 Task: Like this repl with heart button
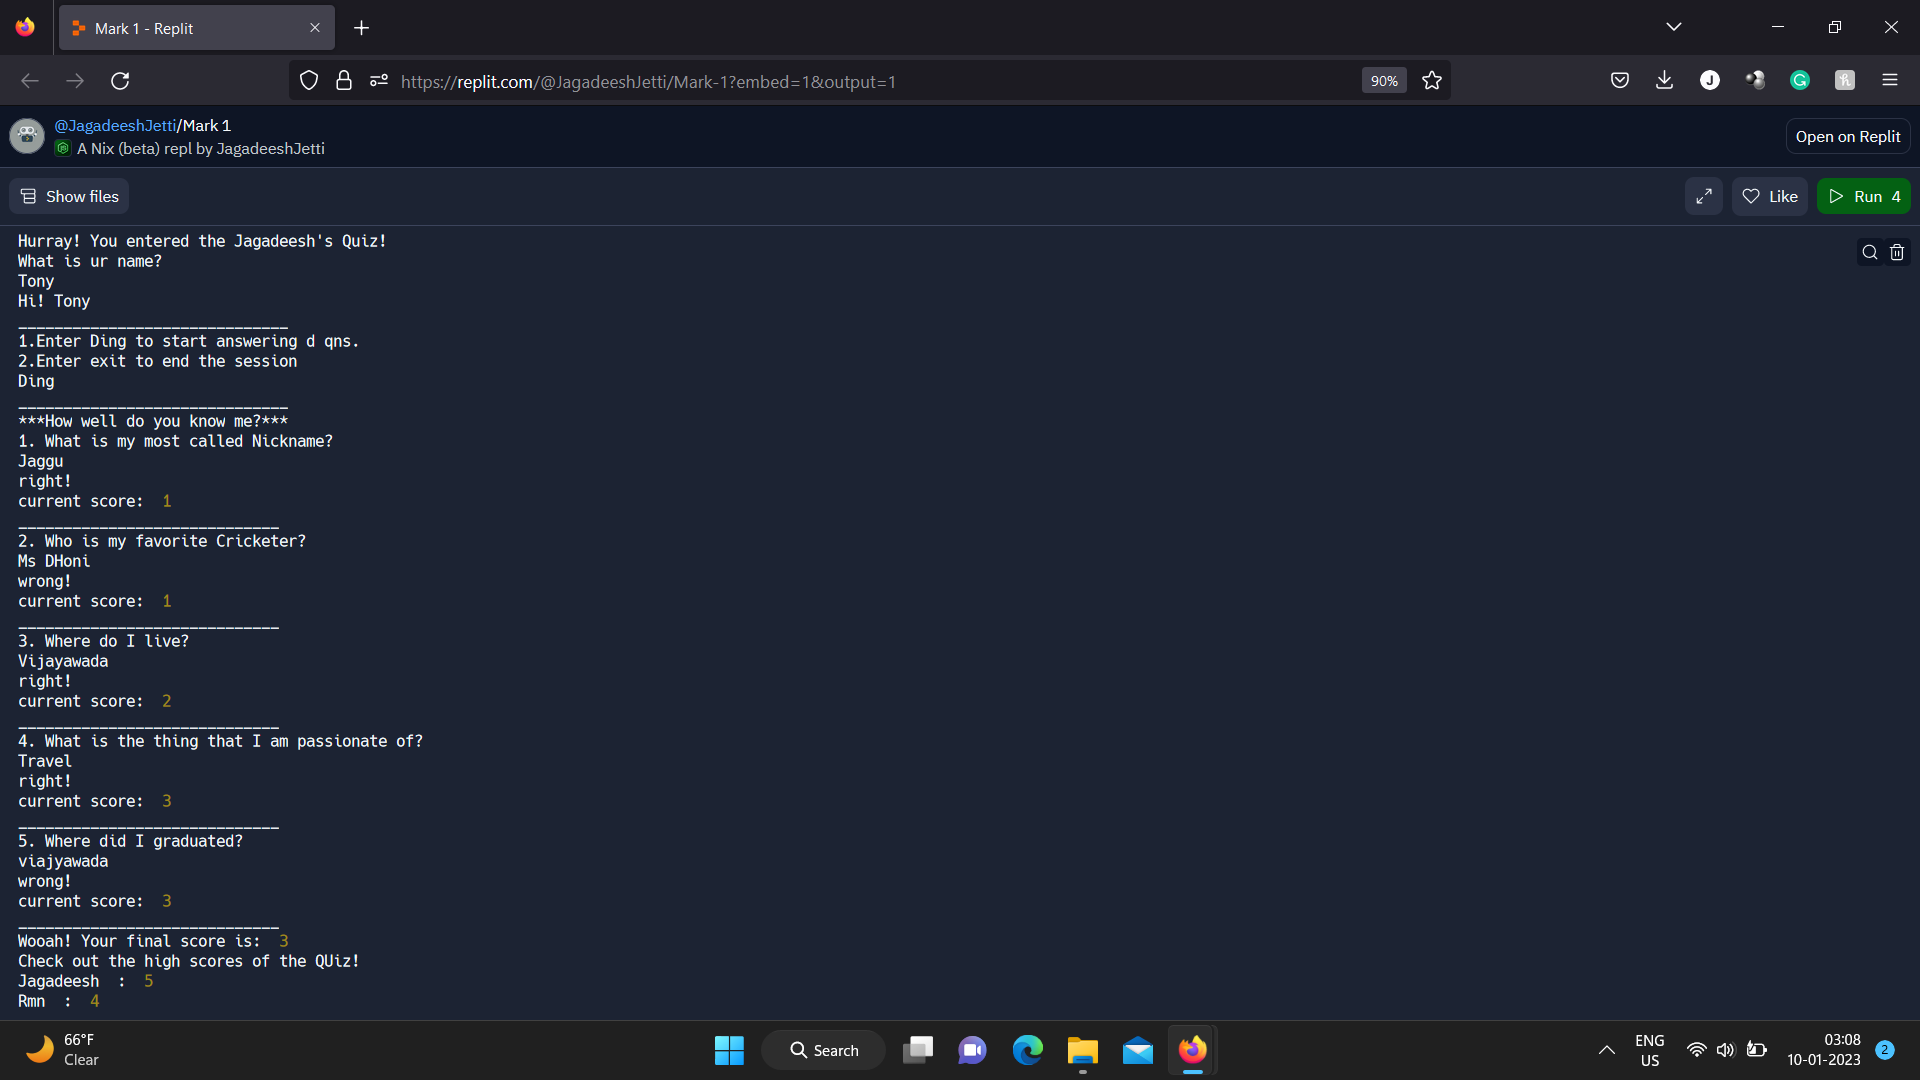(1769, 196)
